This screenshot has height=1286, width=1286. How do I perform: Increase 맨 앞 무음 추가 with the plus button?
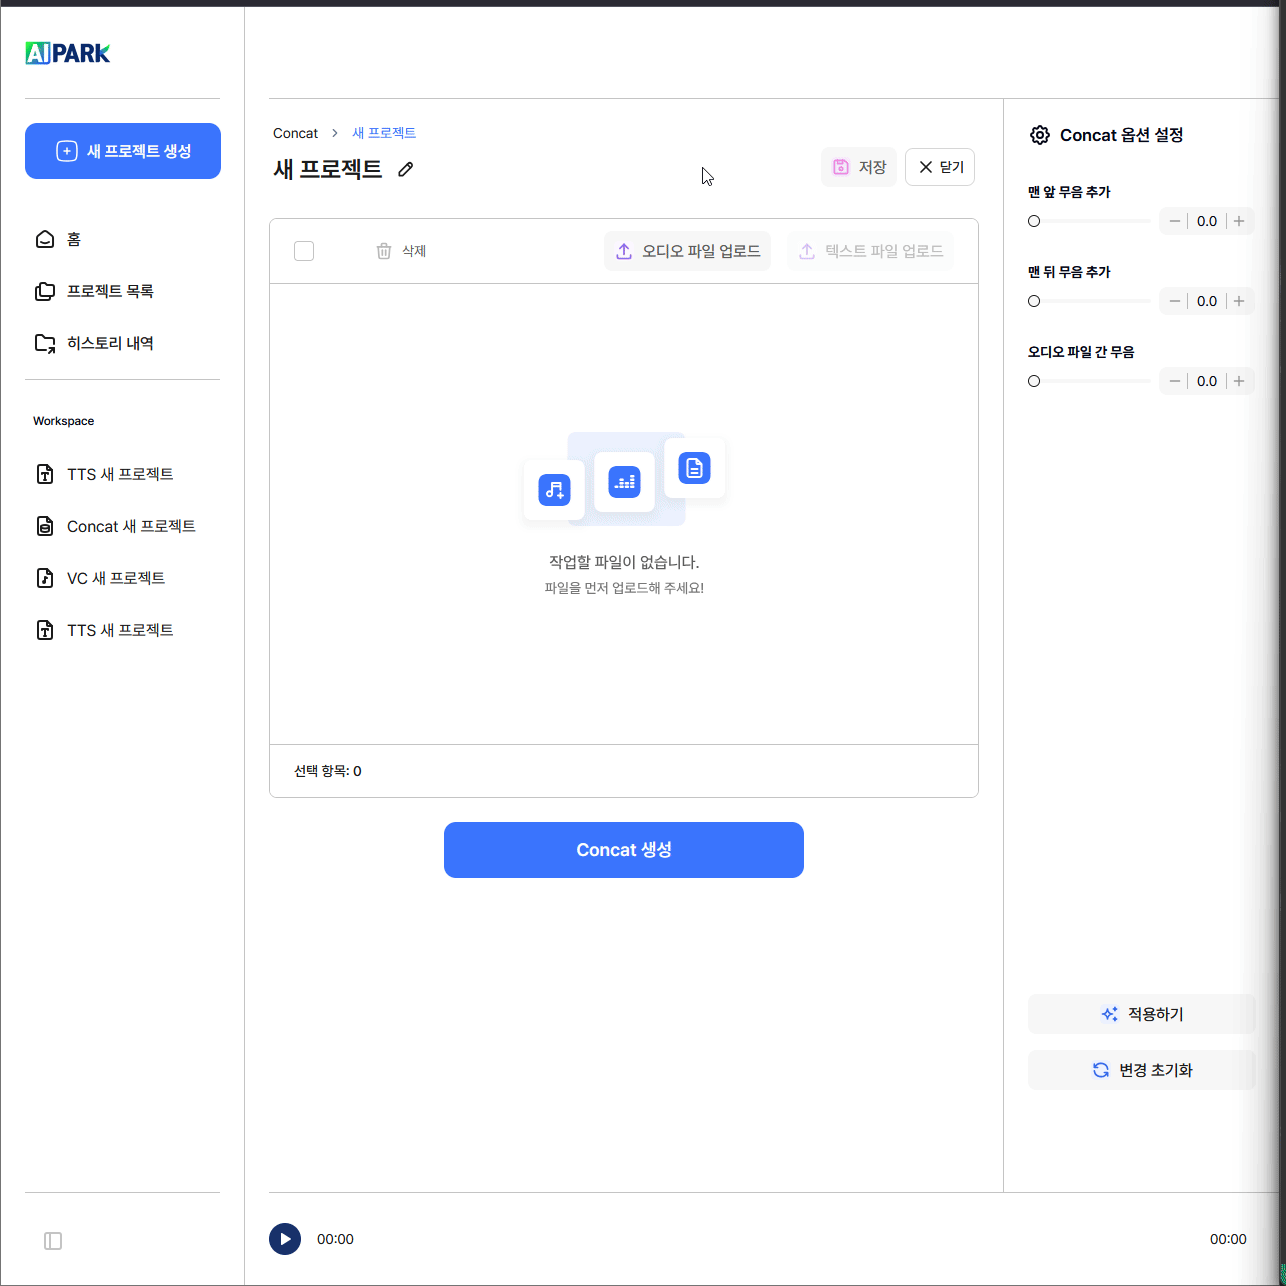[x=1239, y=221]
